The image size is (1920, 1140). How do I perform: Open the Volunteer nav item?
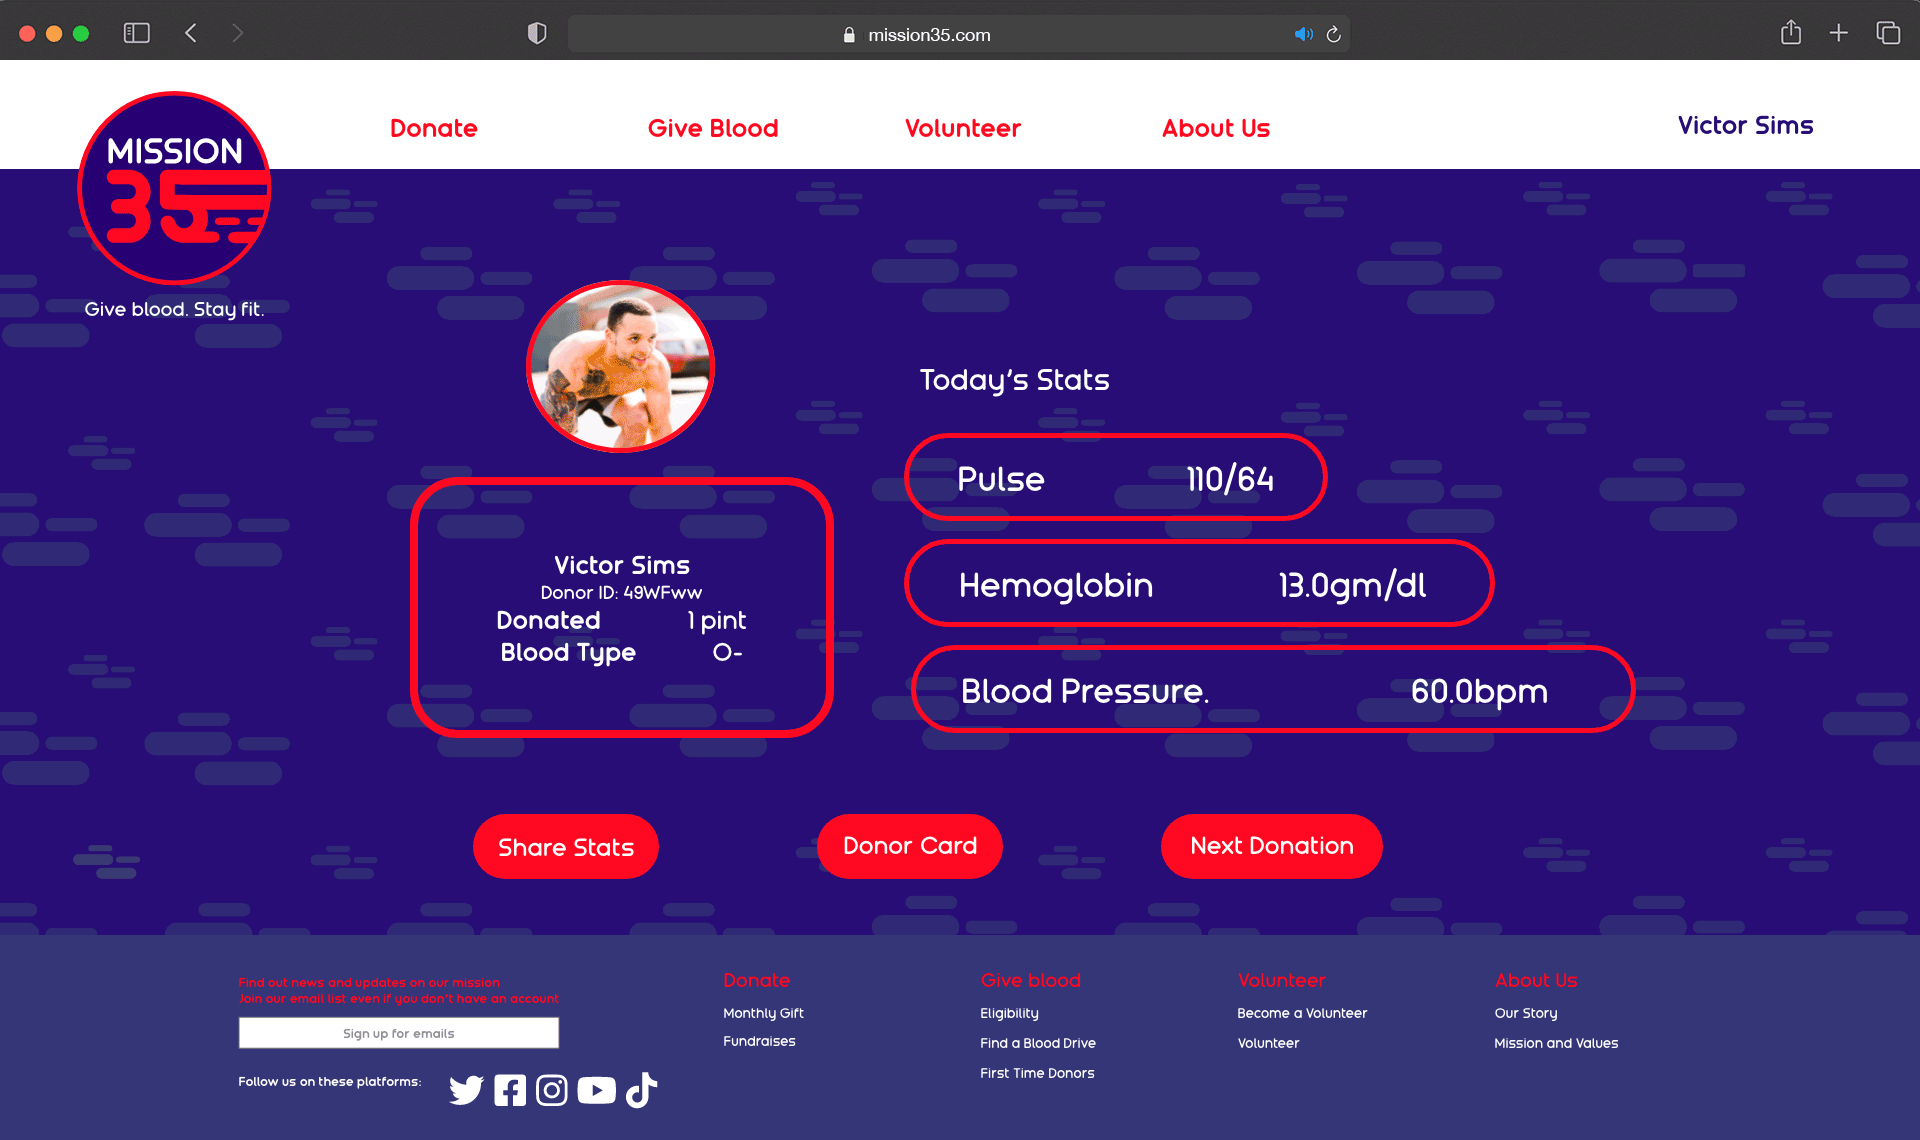[x=963, y=128]
